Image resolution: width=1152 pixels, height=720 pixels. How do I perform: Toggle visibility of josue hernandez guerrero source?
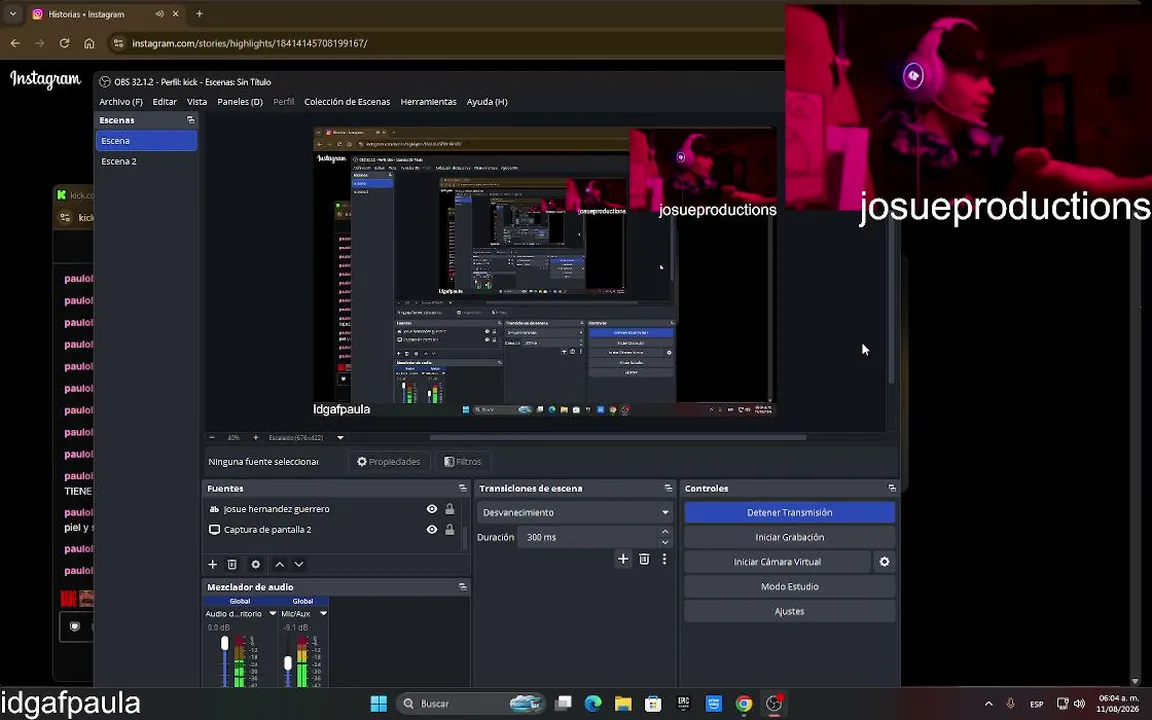432,508
